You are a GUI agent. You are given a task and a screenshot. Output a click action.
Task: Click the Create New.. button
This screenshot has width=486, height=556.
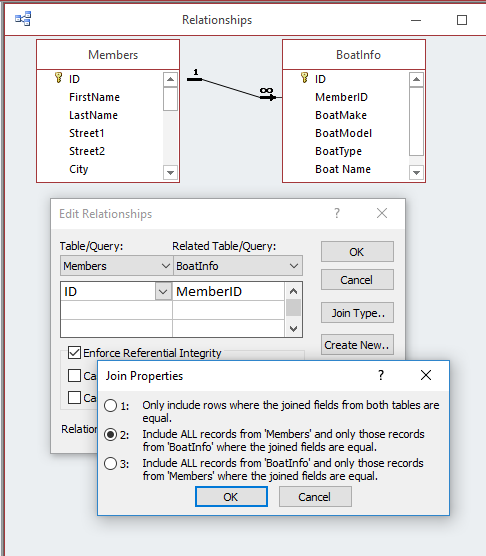(357, 345)
